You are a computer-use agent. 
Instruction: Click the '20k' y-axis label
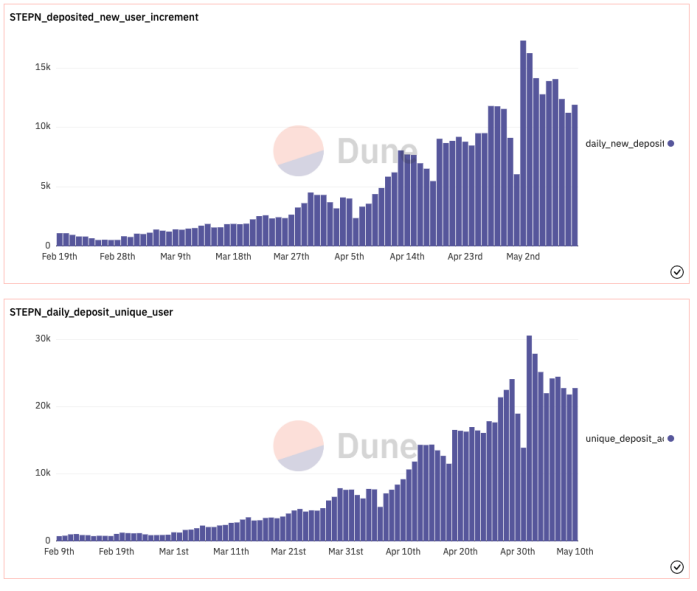coord(43,406)
